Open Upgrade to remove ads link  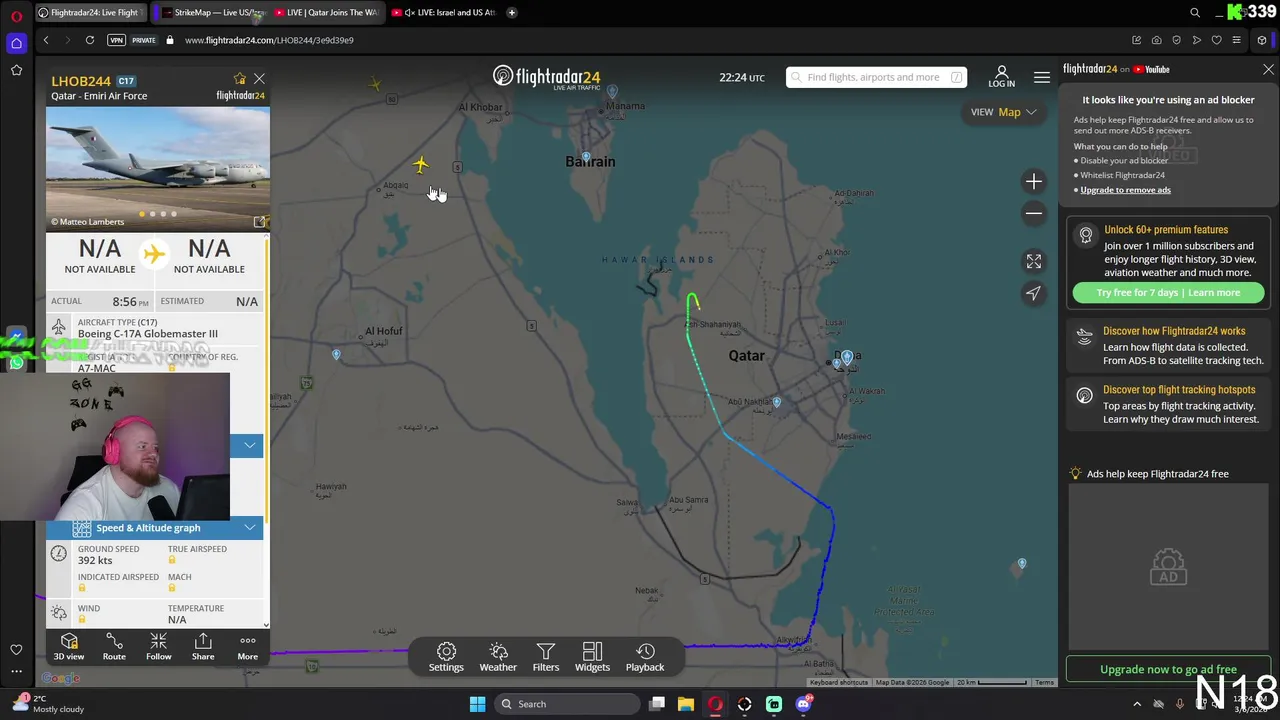tap(1125, 190)
